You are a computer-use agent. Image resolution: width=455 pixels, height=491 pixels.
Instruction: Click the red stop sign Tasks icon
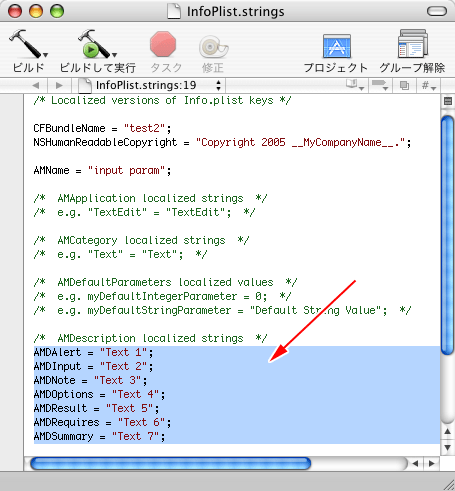pos(163,44)
